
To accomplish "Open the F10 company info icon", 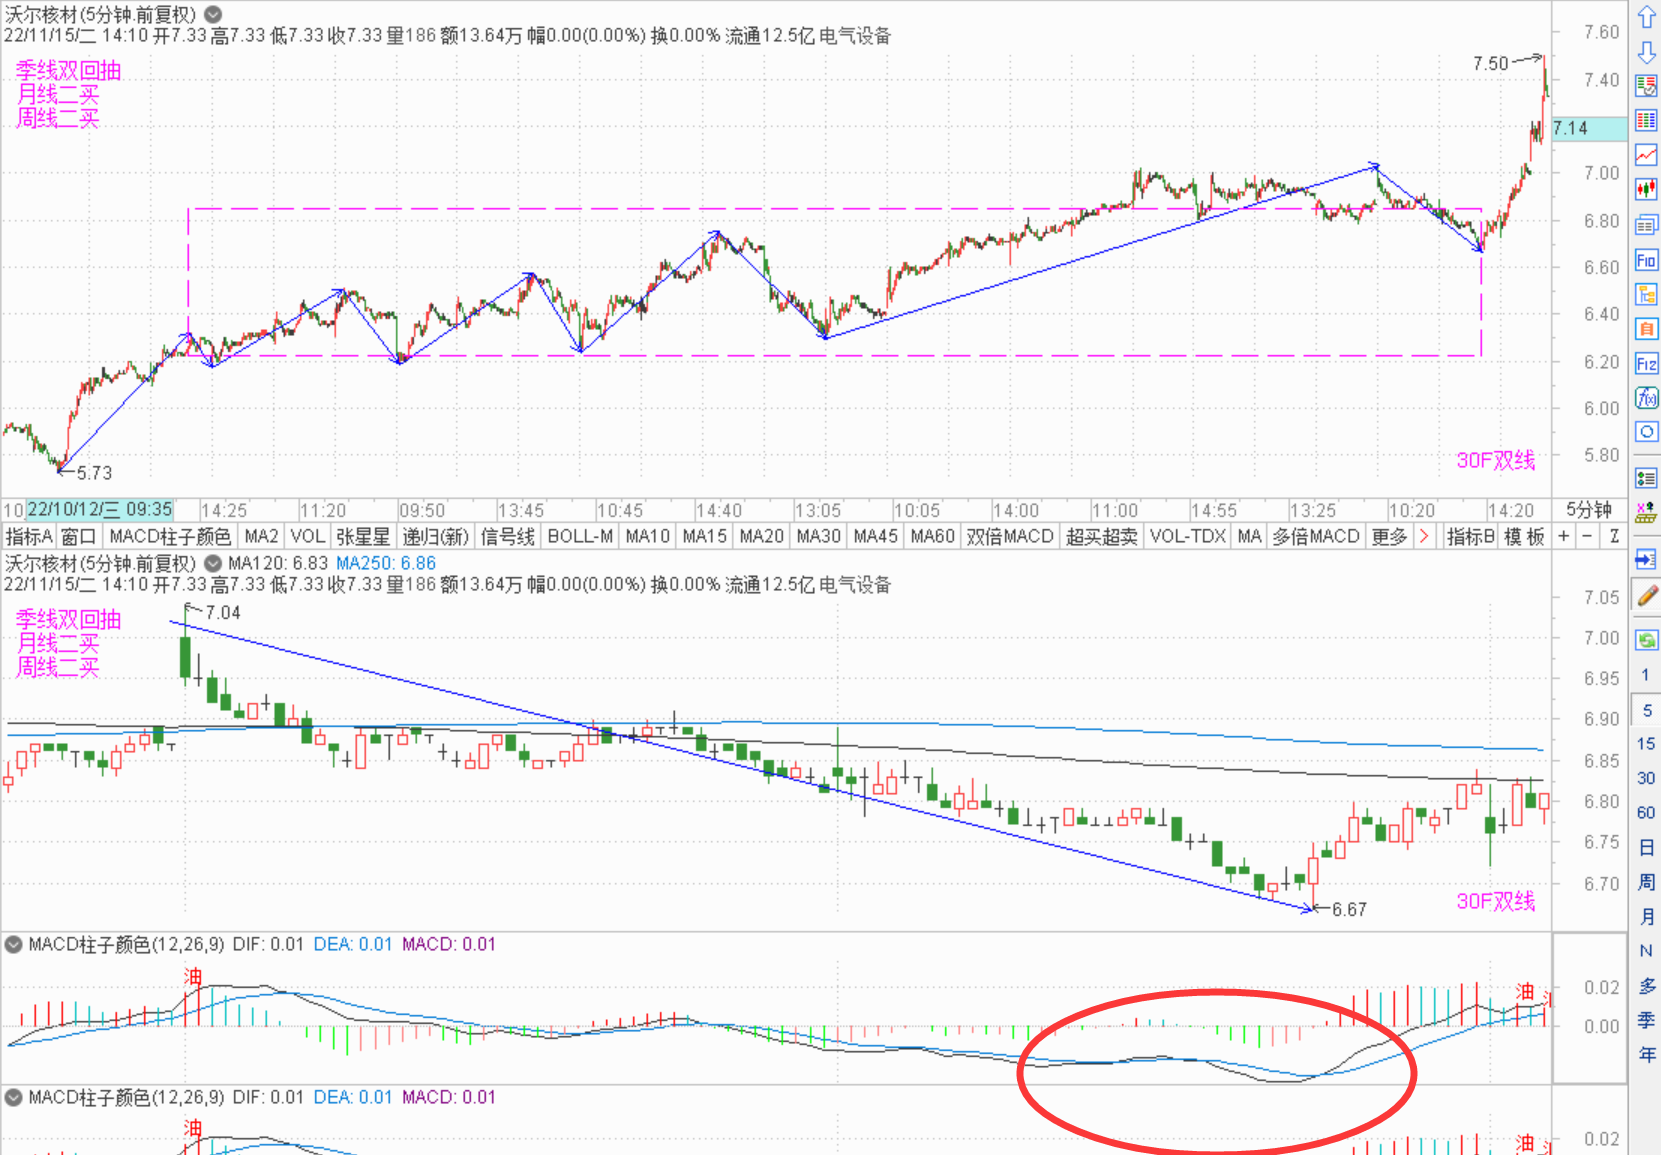I will [1646, 260].
